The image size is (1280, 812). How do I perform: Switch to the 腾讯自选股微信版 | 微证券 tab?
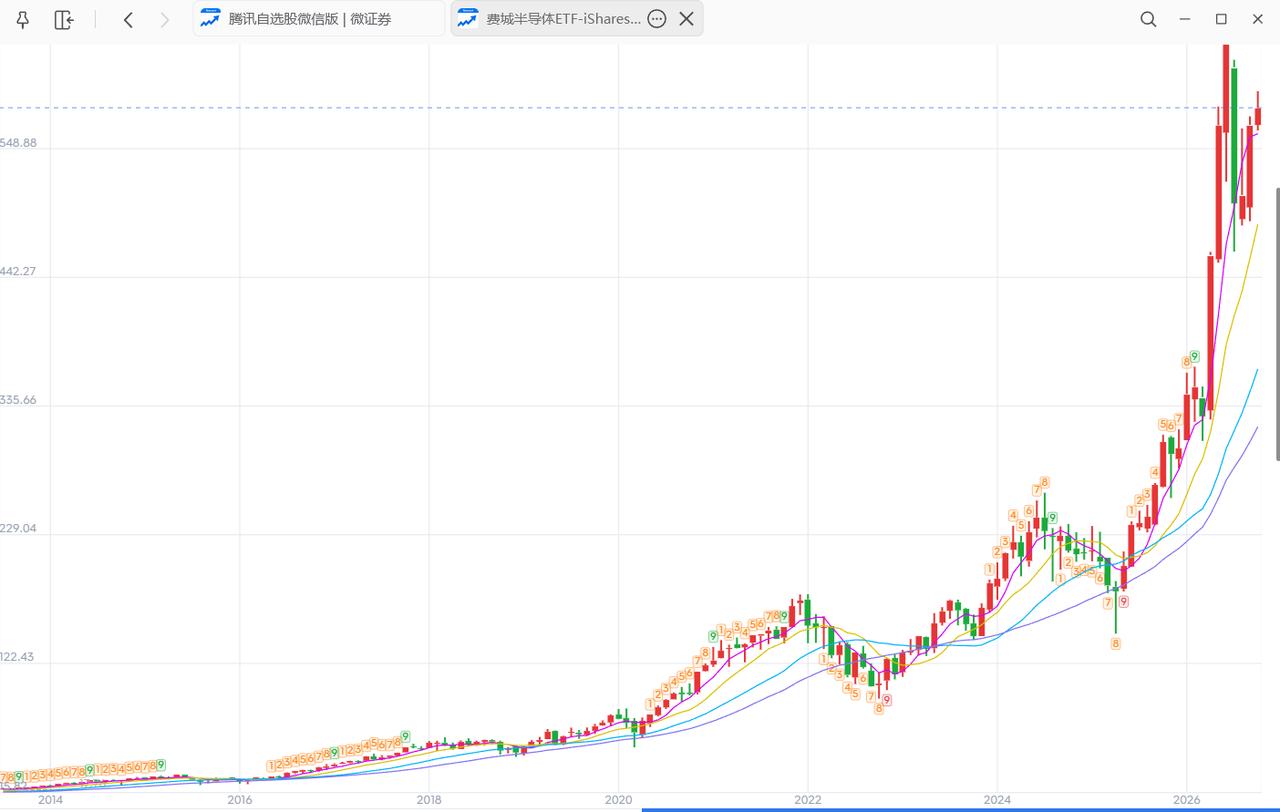tap(319, 19)
